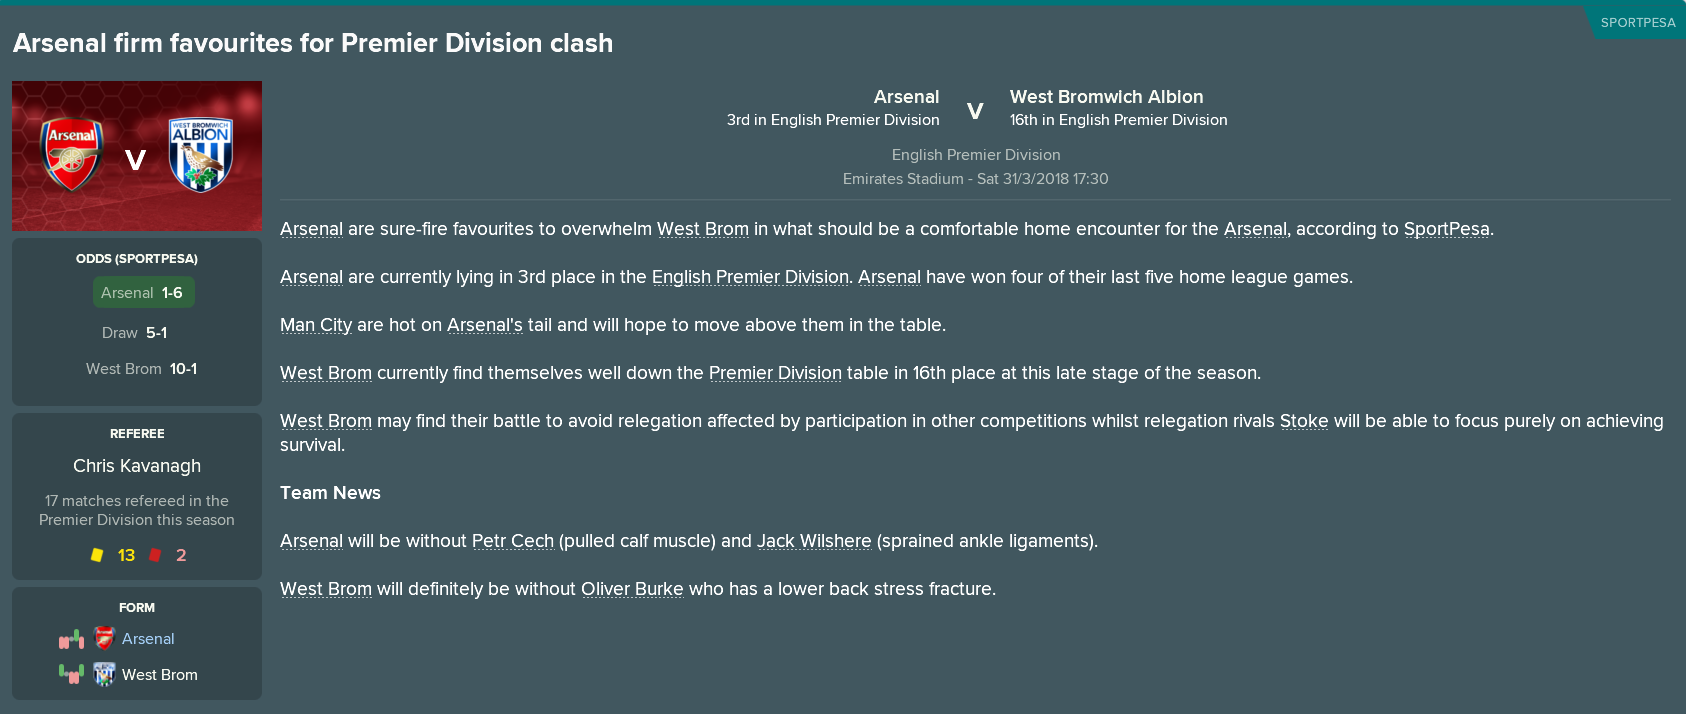Click West Brom form graph icon
This screenshot has height=714, width=1686.
click(71, 674)
